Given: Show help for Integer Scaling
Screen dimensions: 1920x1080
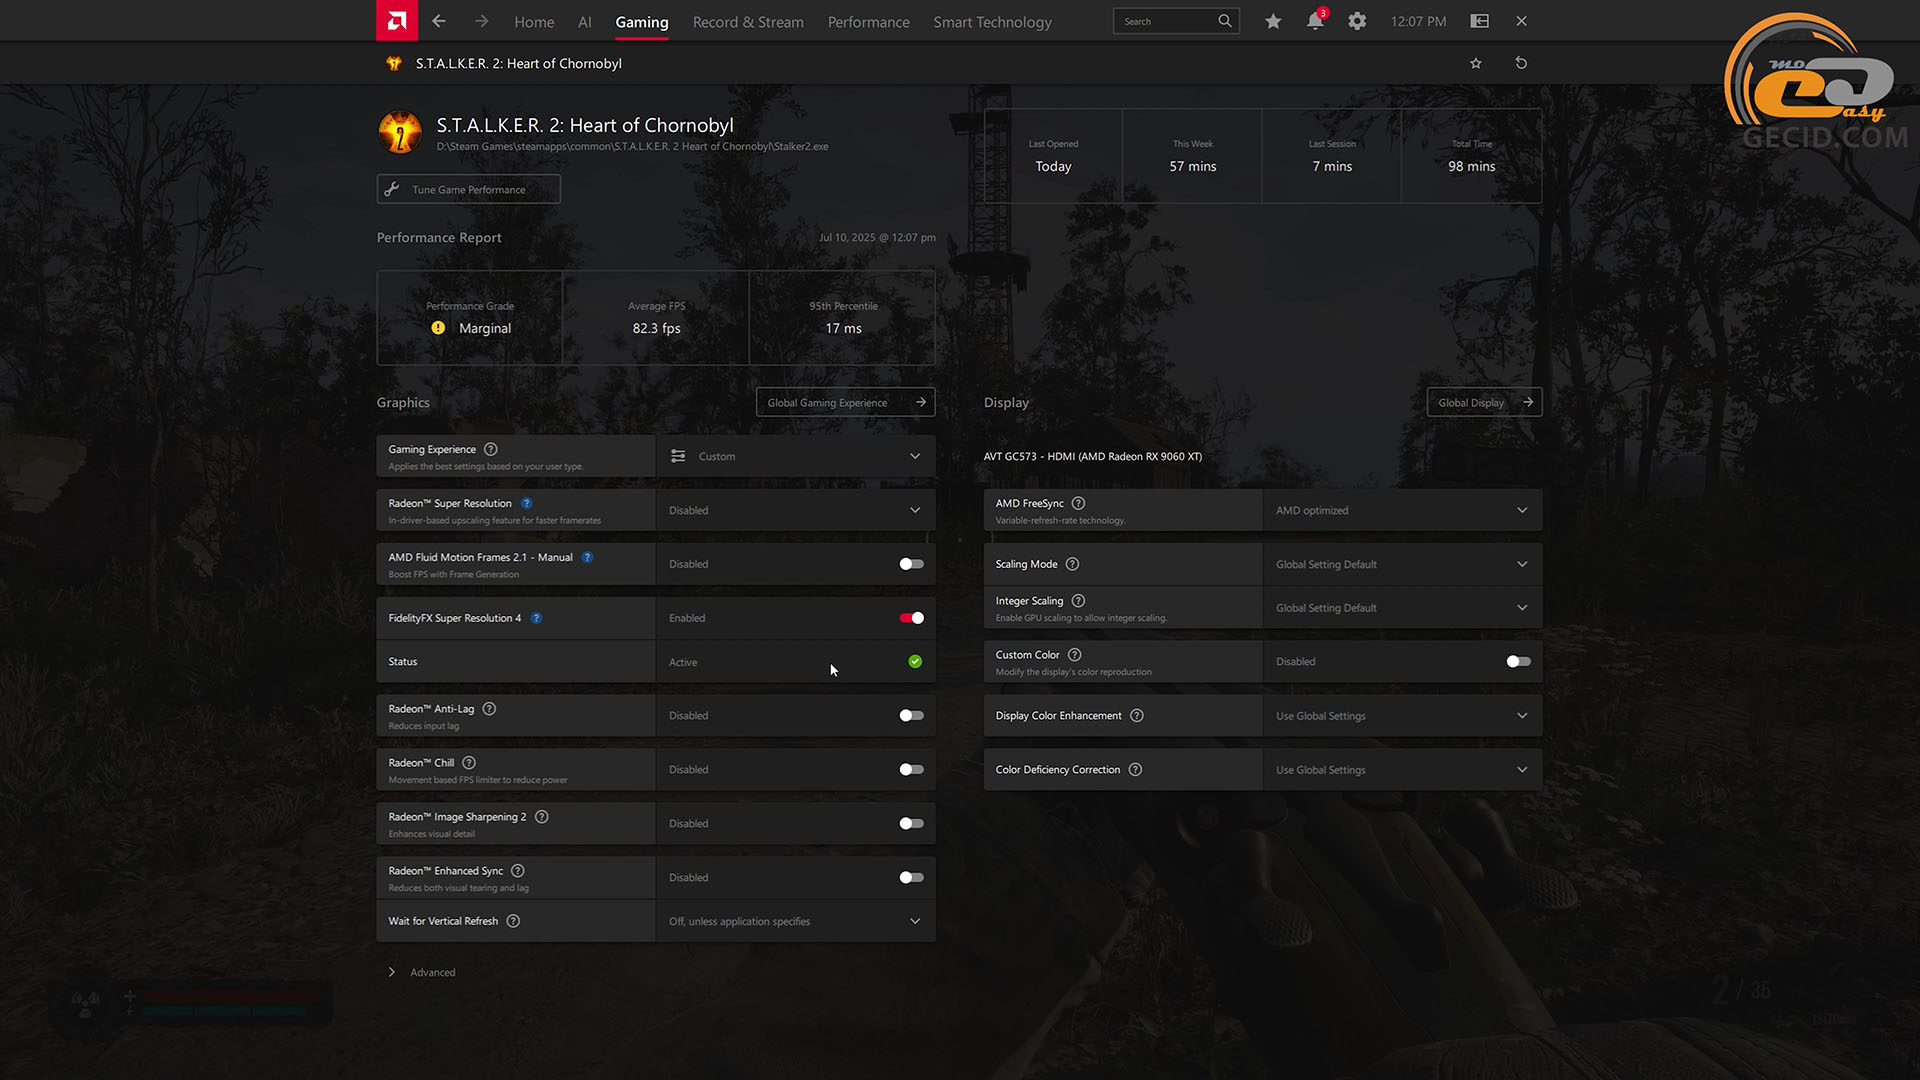Looking at the screenshot, I should (x=1079, y=601).
